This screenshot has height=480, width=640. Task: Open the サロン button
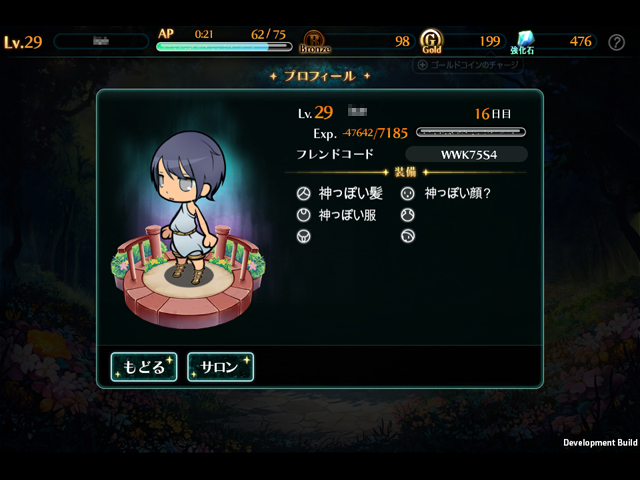click(x=220, y=367)
